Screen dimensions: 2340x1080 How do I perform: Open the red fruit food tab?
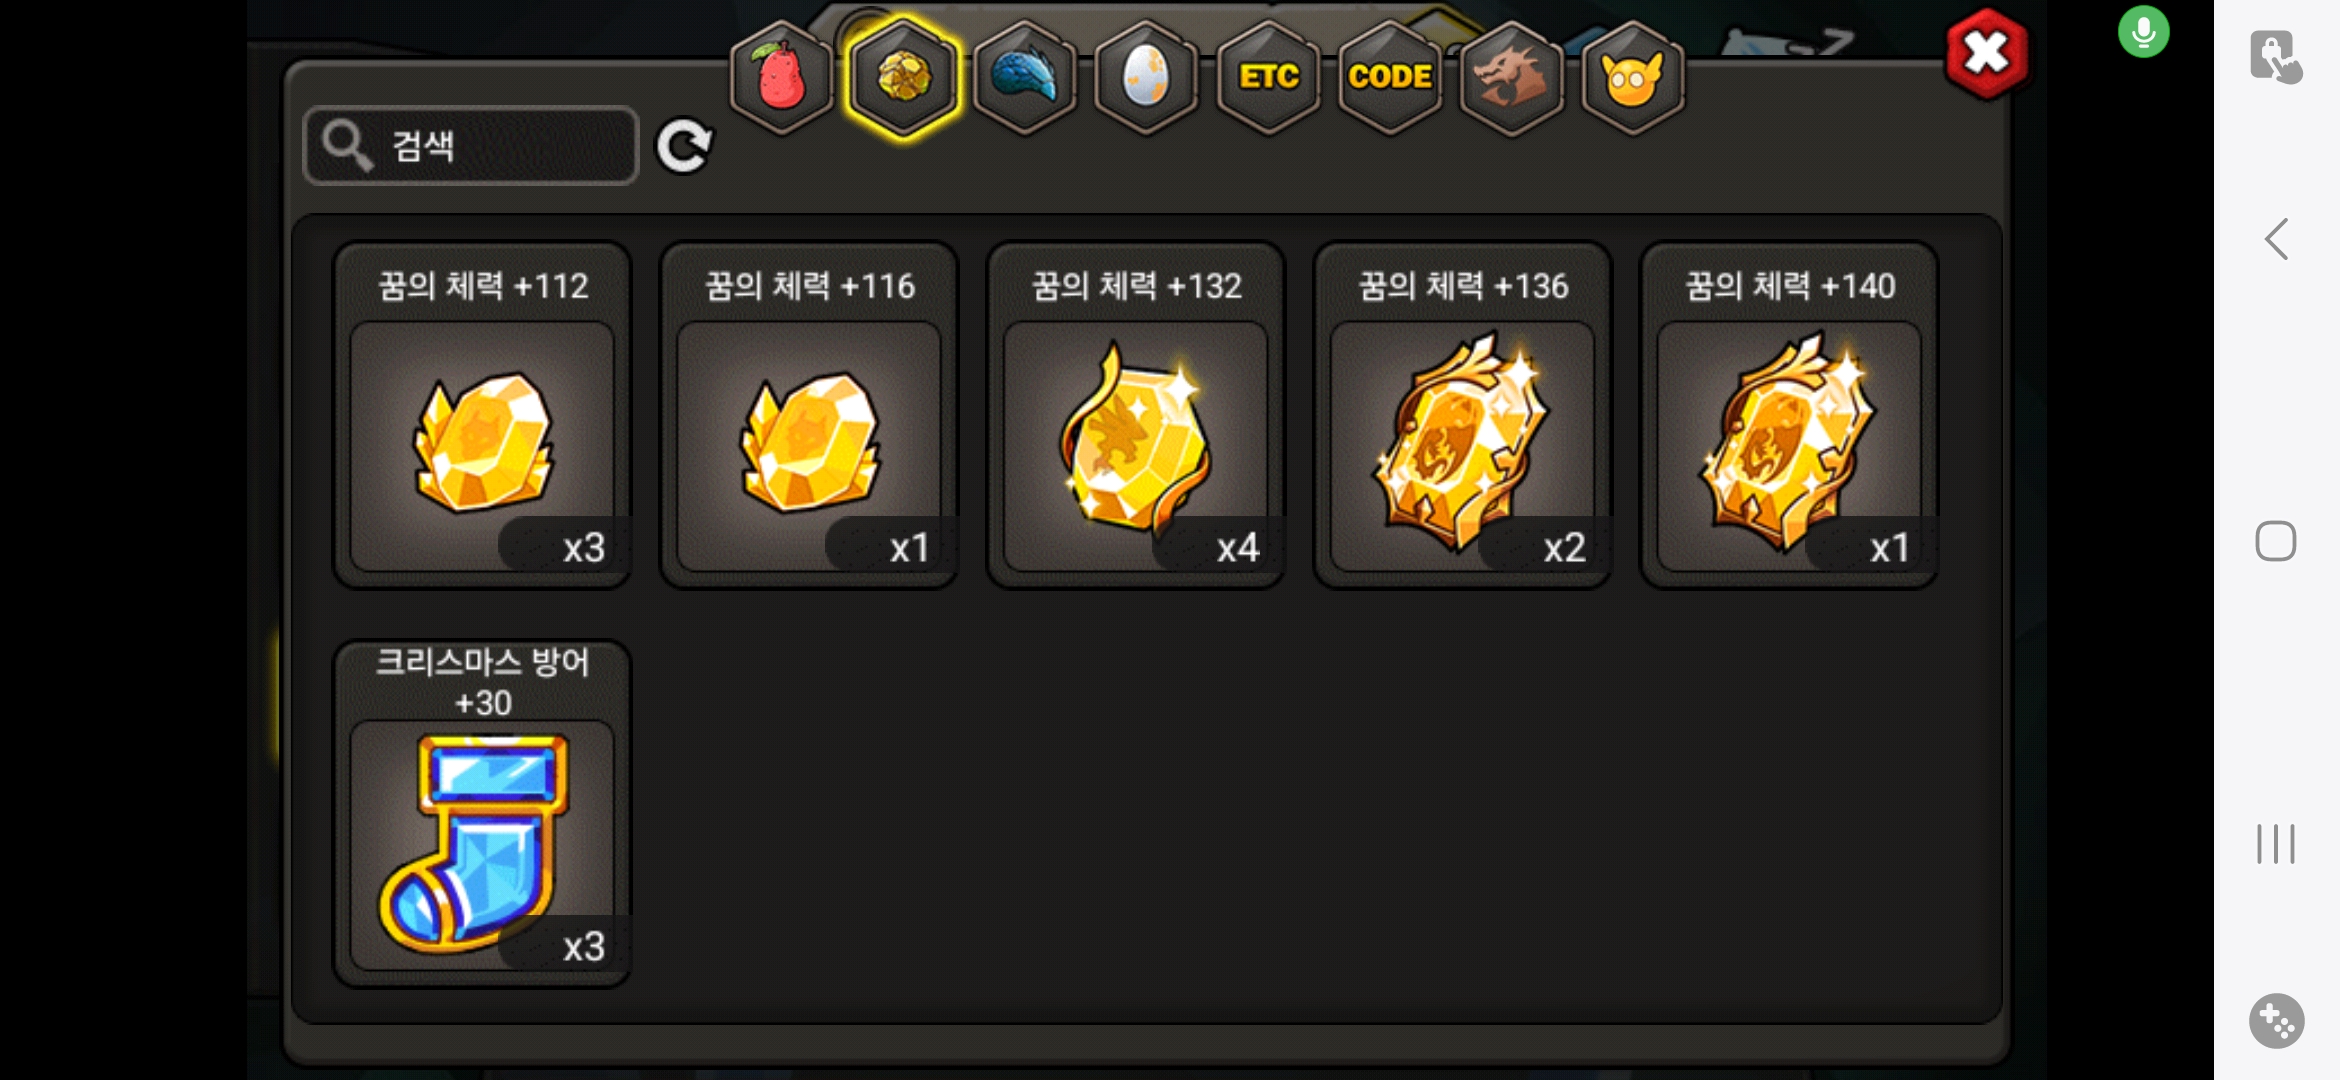tap(781, 78)
